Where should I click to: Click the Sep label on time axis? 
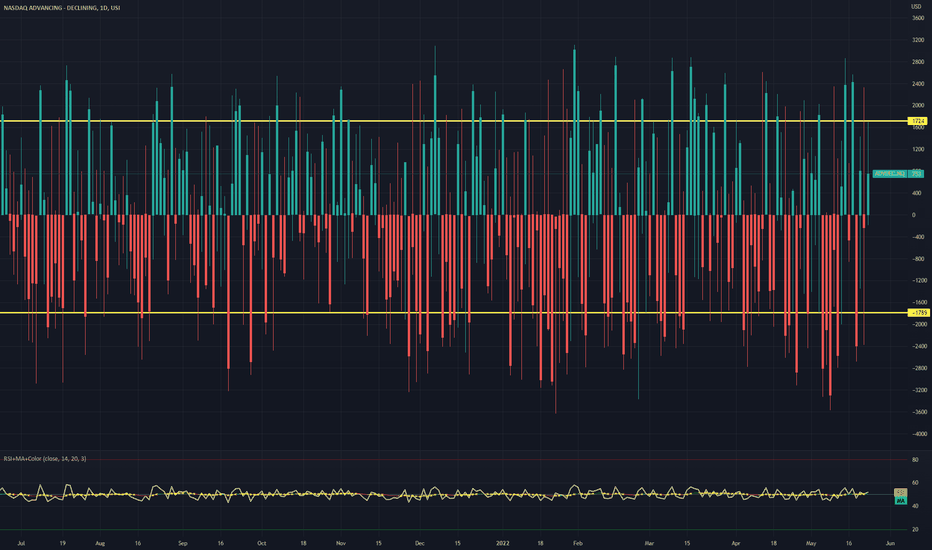(182, 543)
